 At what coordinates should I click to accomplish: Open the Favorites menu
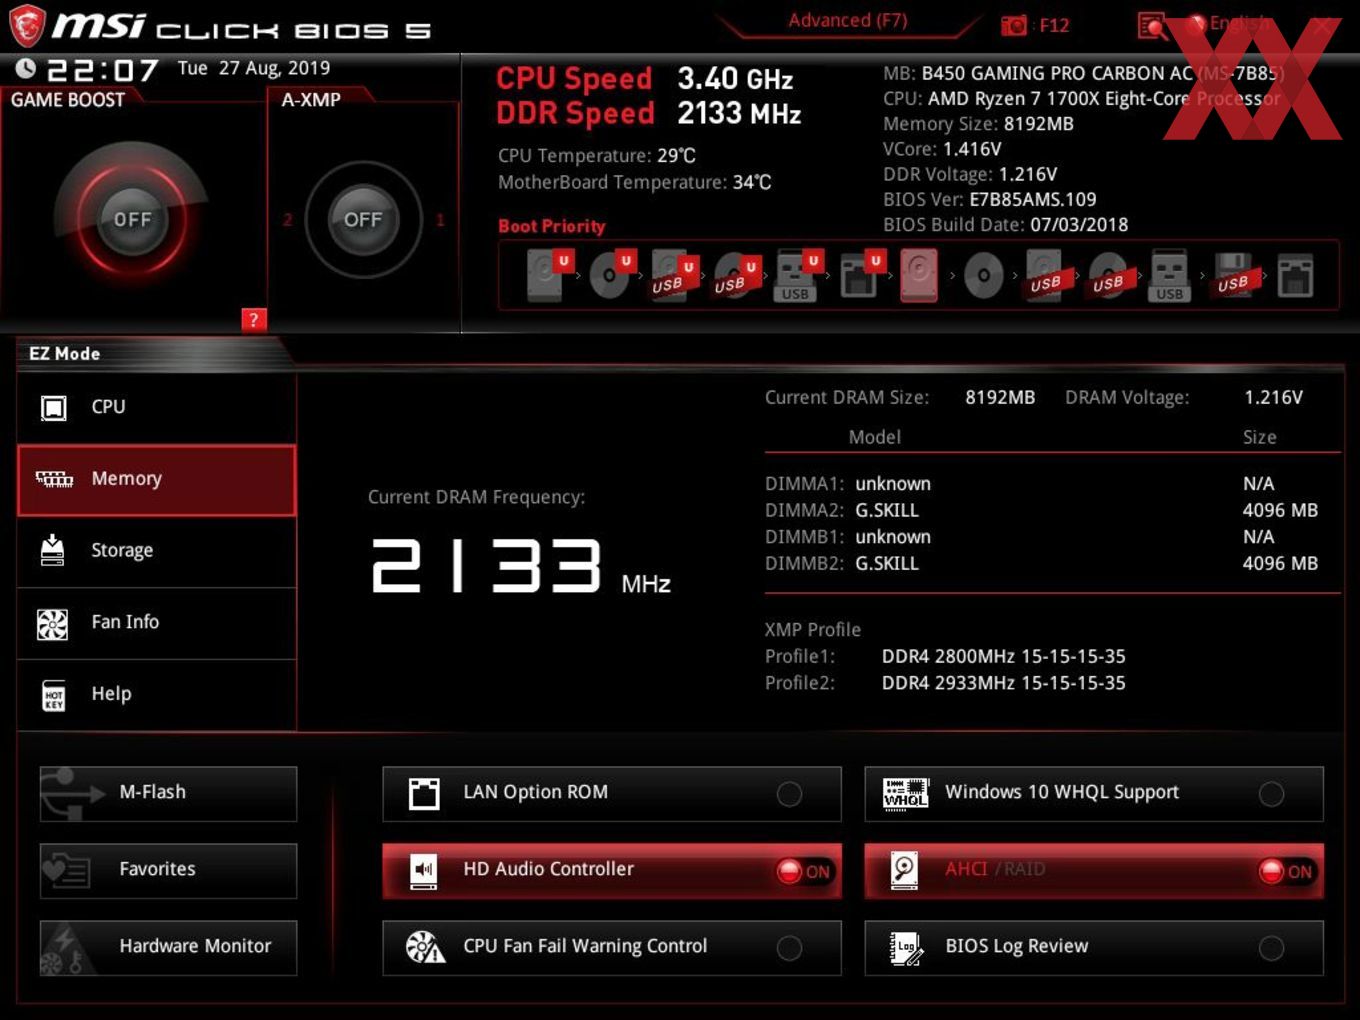(x=168, y=870)
